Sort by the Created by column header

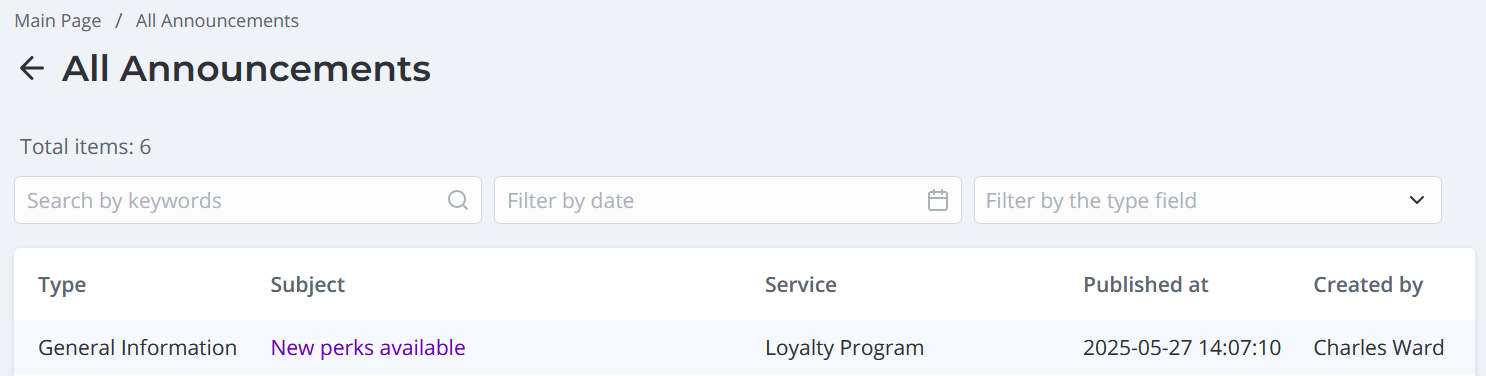[x=1368, y=285]
